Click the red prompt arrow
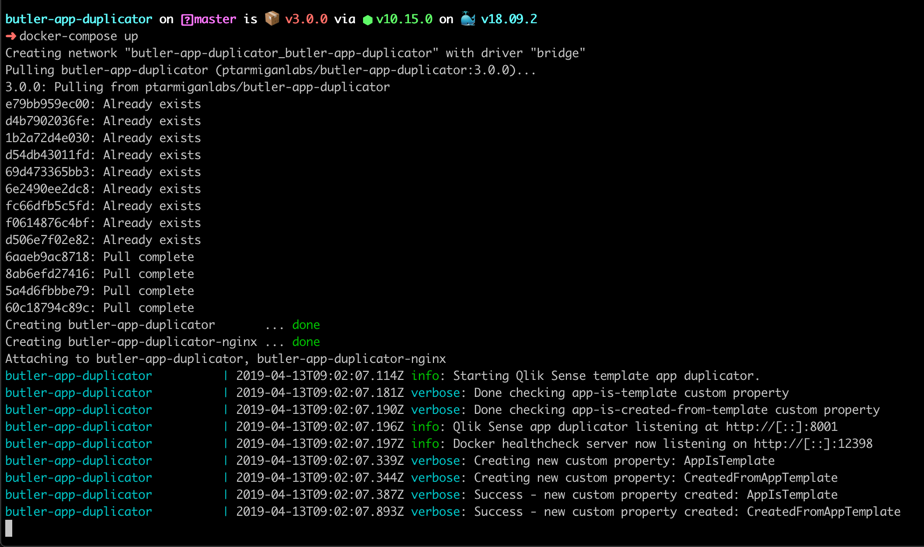This screenshot has width=924, height=547. (11, 37)
